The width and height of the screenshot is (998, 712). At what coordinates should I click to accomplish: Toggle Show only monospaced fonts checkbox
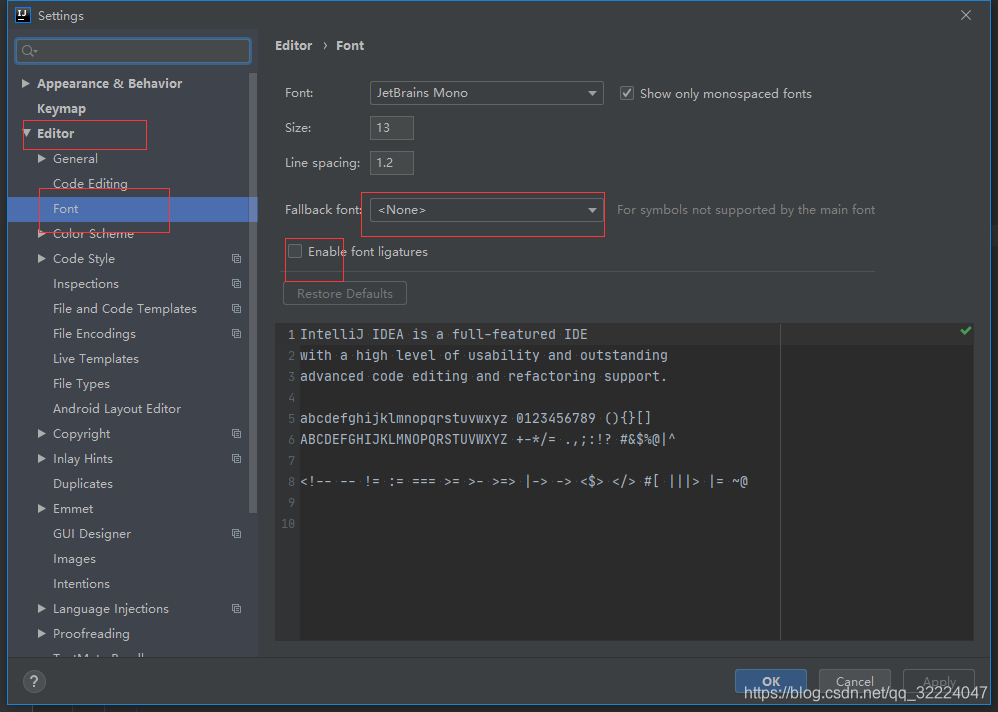tap(627, 94)
